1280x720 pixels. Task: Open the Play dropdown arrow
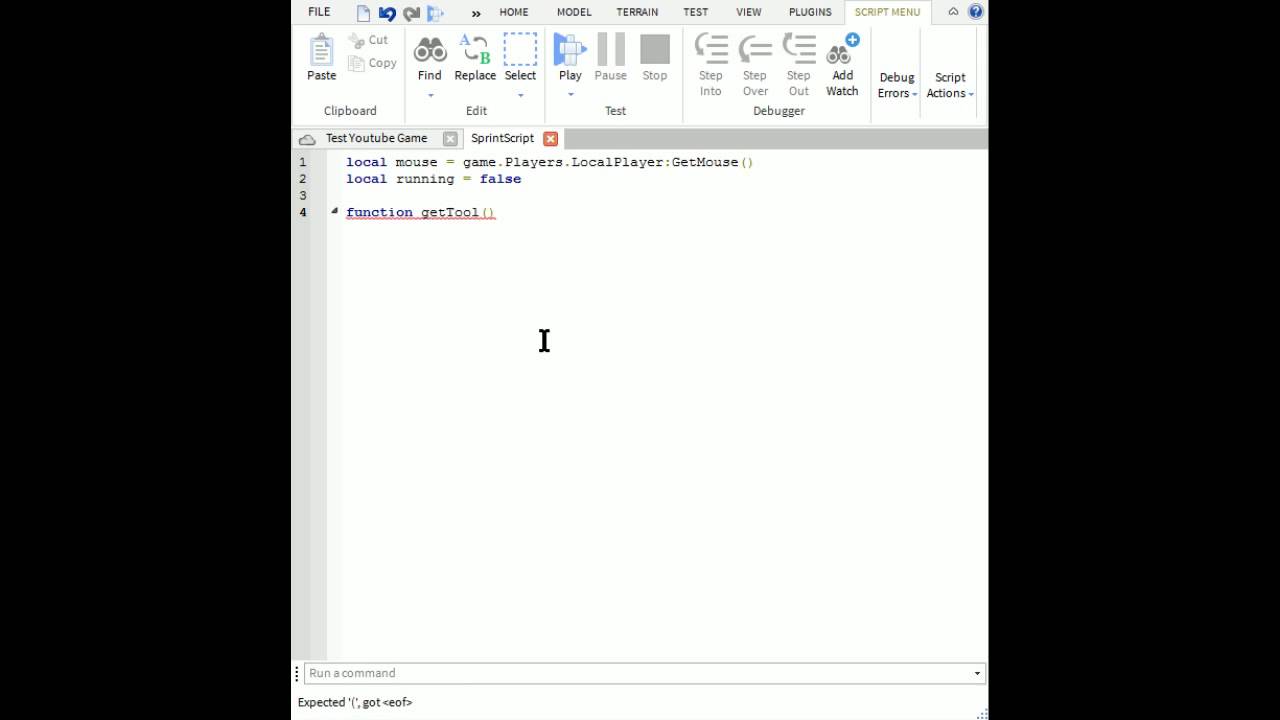coord(570,95)
